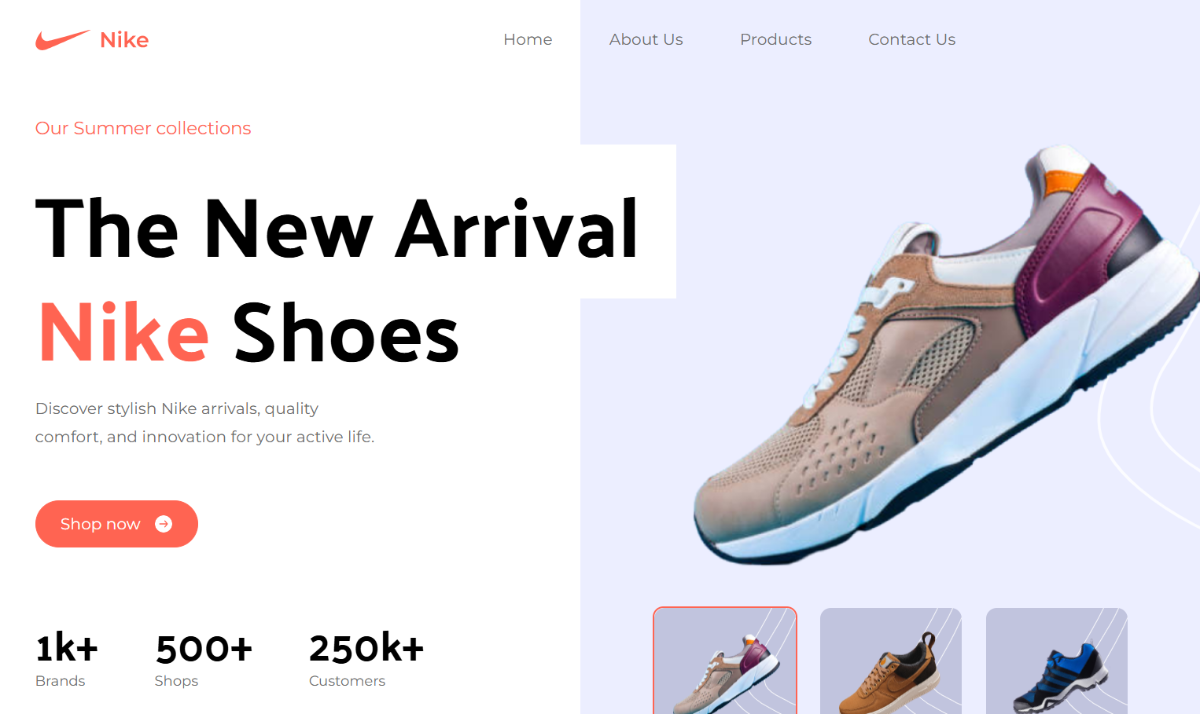Screen dimensions: 1200x714
Task: Pick the blue and black sneaker thumbnail
Action: tap(1057, 660)
